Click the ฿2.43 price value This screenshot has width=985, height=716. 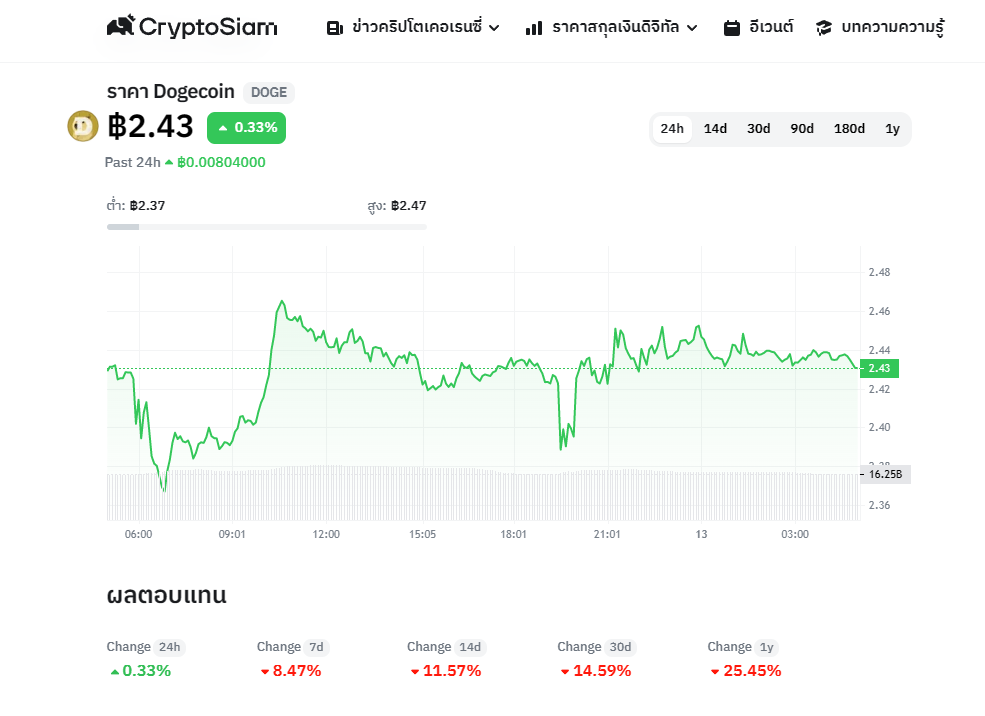150,126
